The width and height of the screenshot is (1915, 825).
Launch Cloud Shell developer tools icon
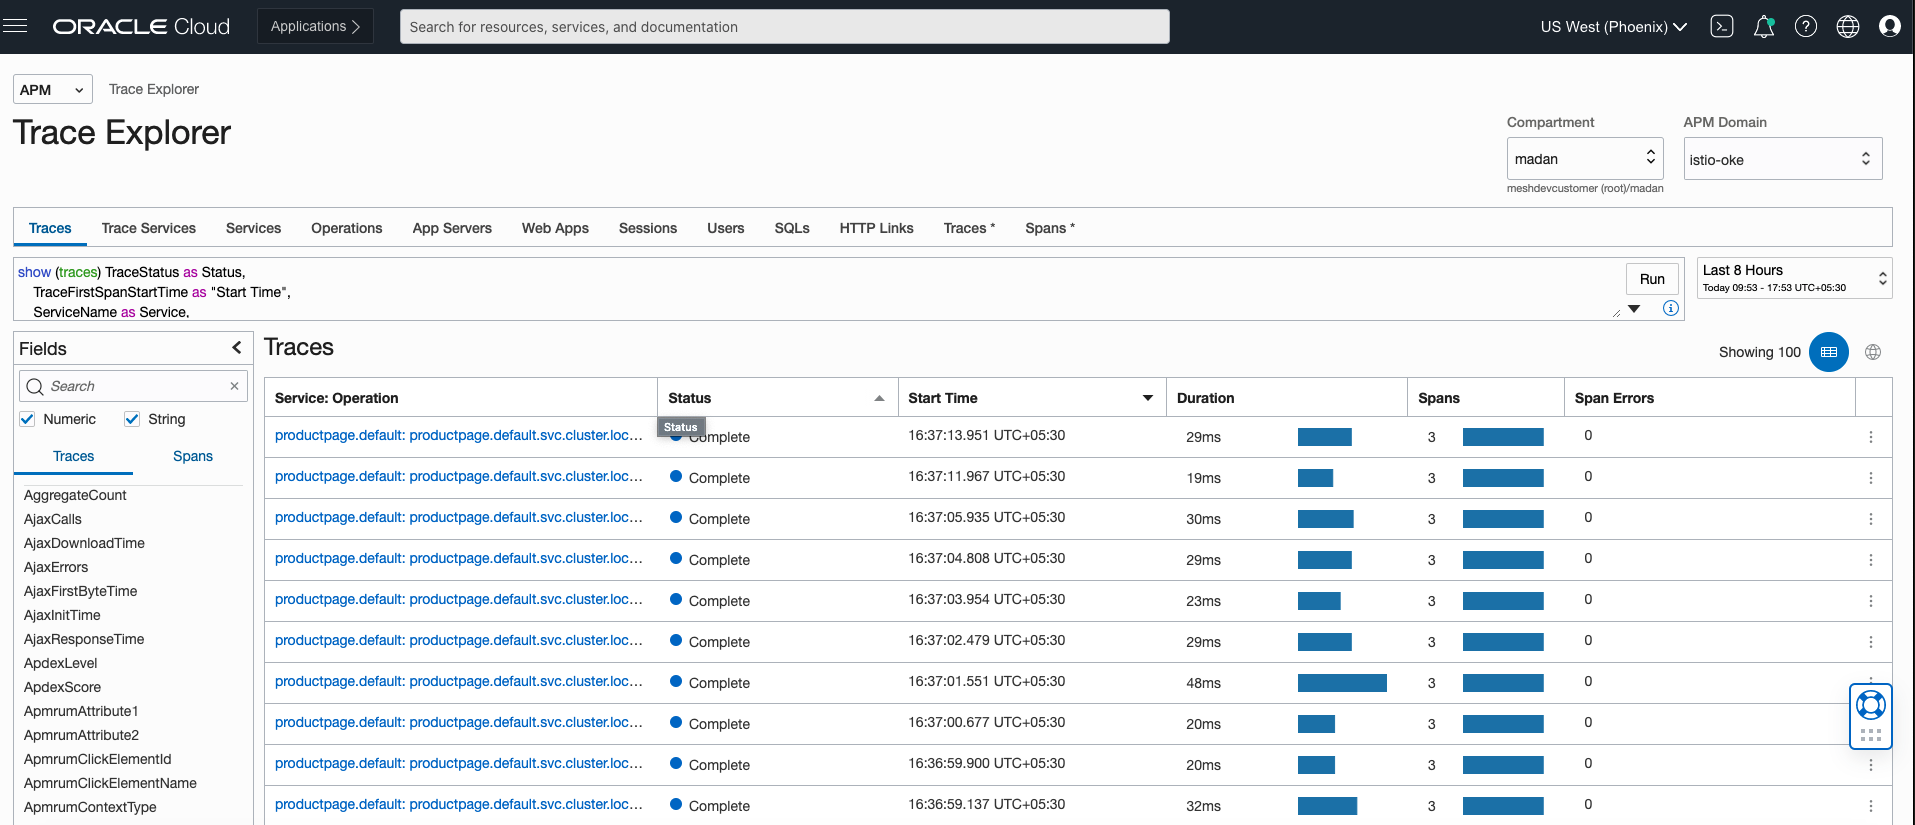1721,27
